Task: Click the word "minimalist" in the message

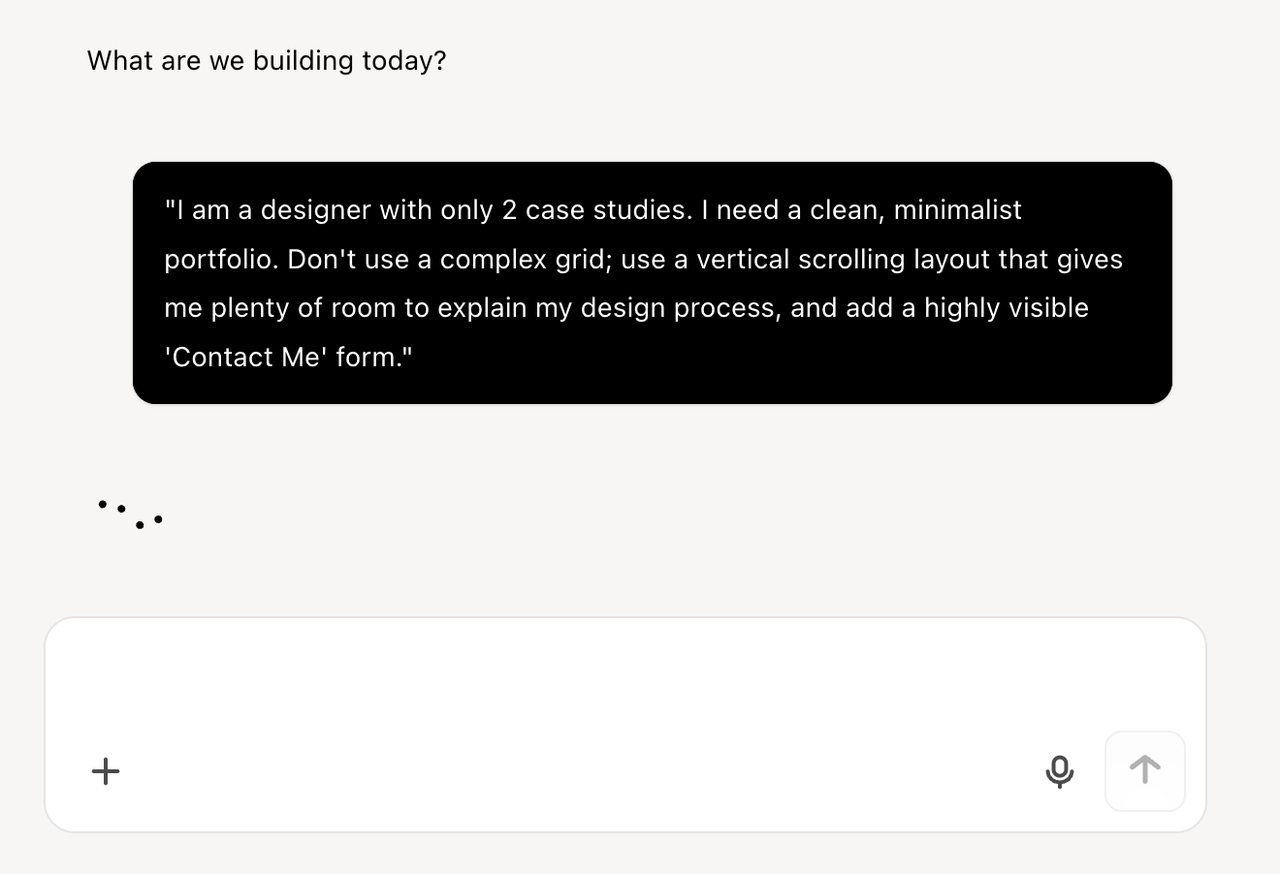Action: [957, 210]
